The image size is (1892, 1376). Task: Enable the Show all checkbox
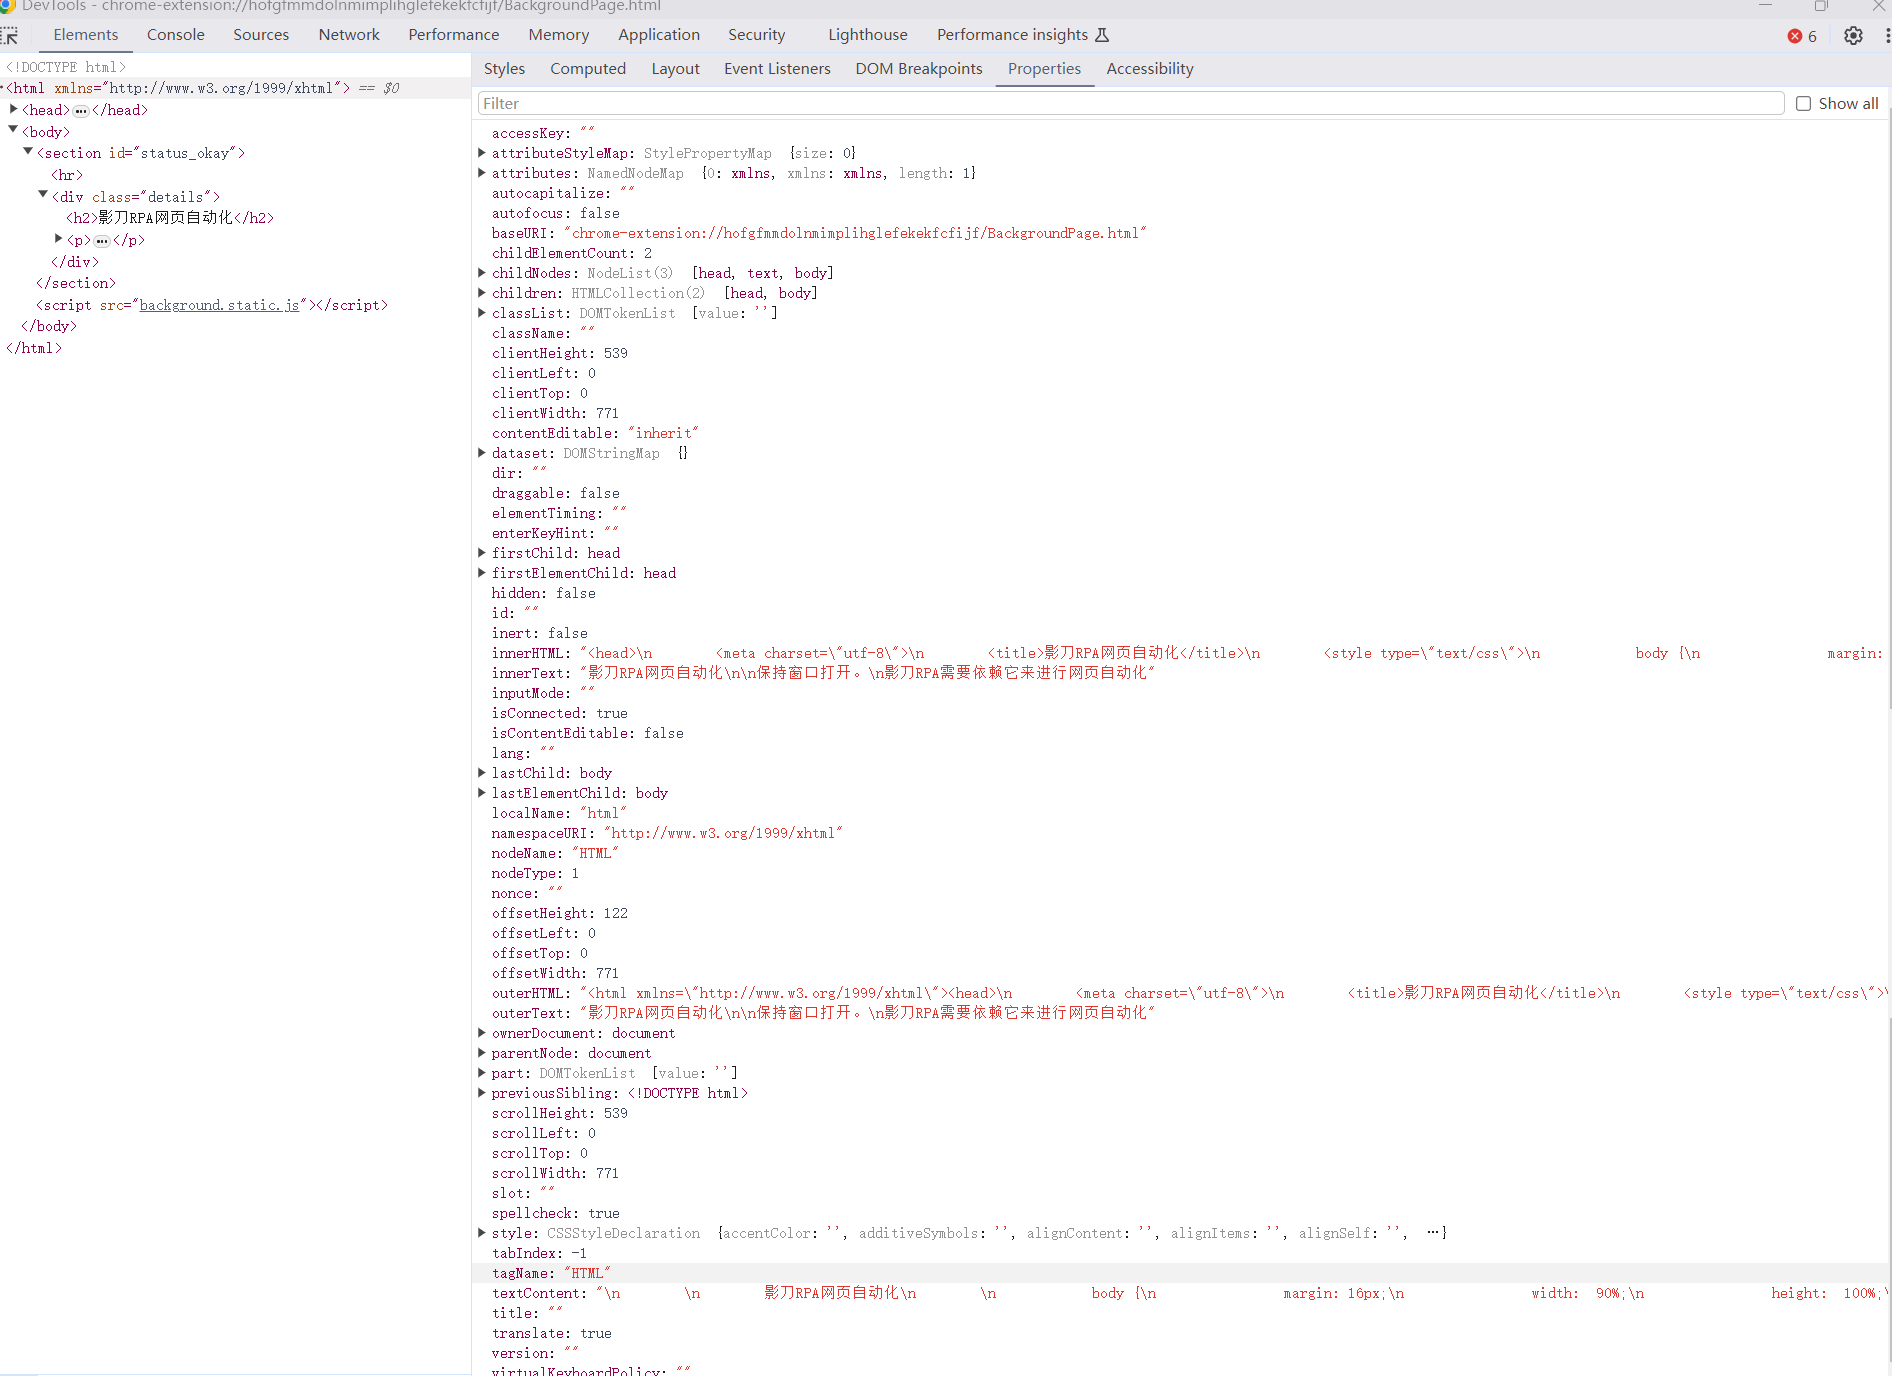pos(1803,104)
